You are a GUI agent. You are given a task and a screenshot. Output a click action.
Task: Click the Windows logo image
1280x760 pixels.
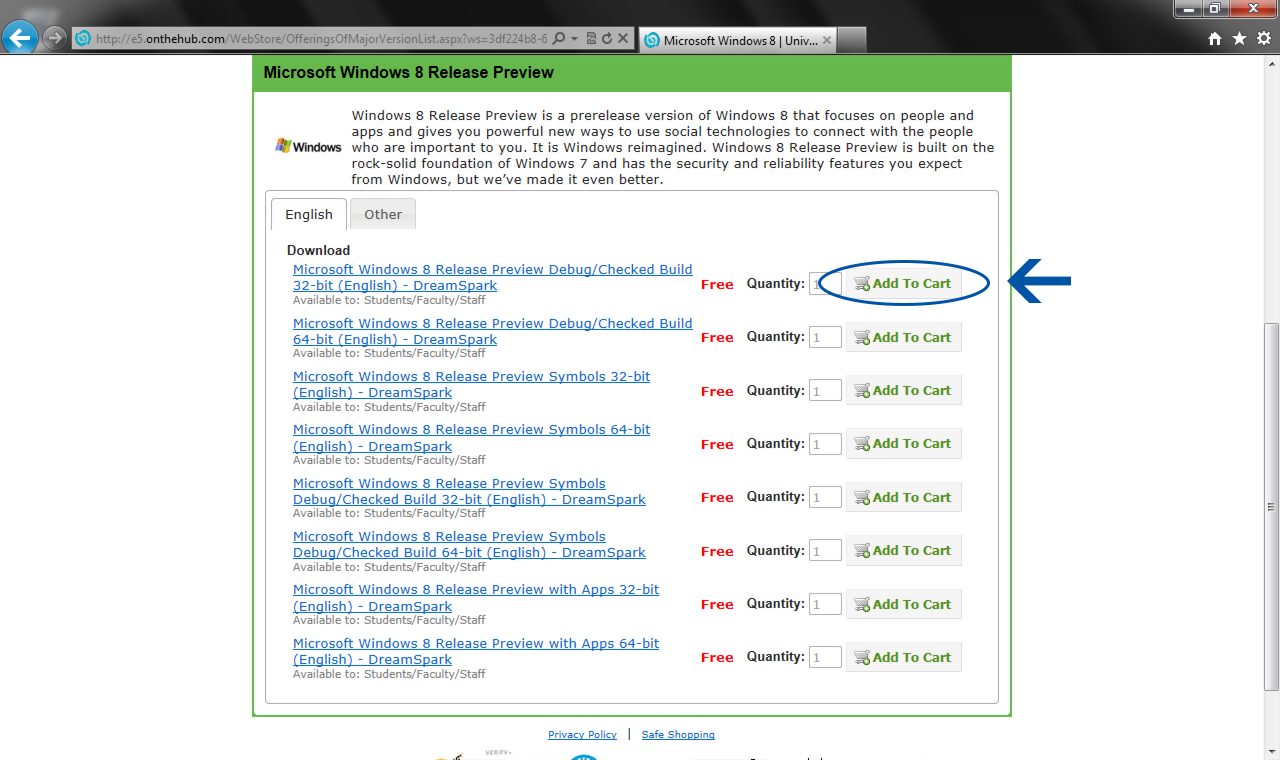coord(309,146)
